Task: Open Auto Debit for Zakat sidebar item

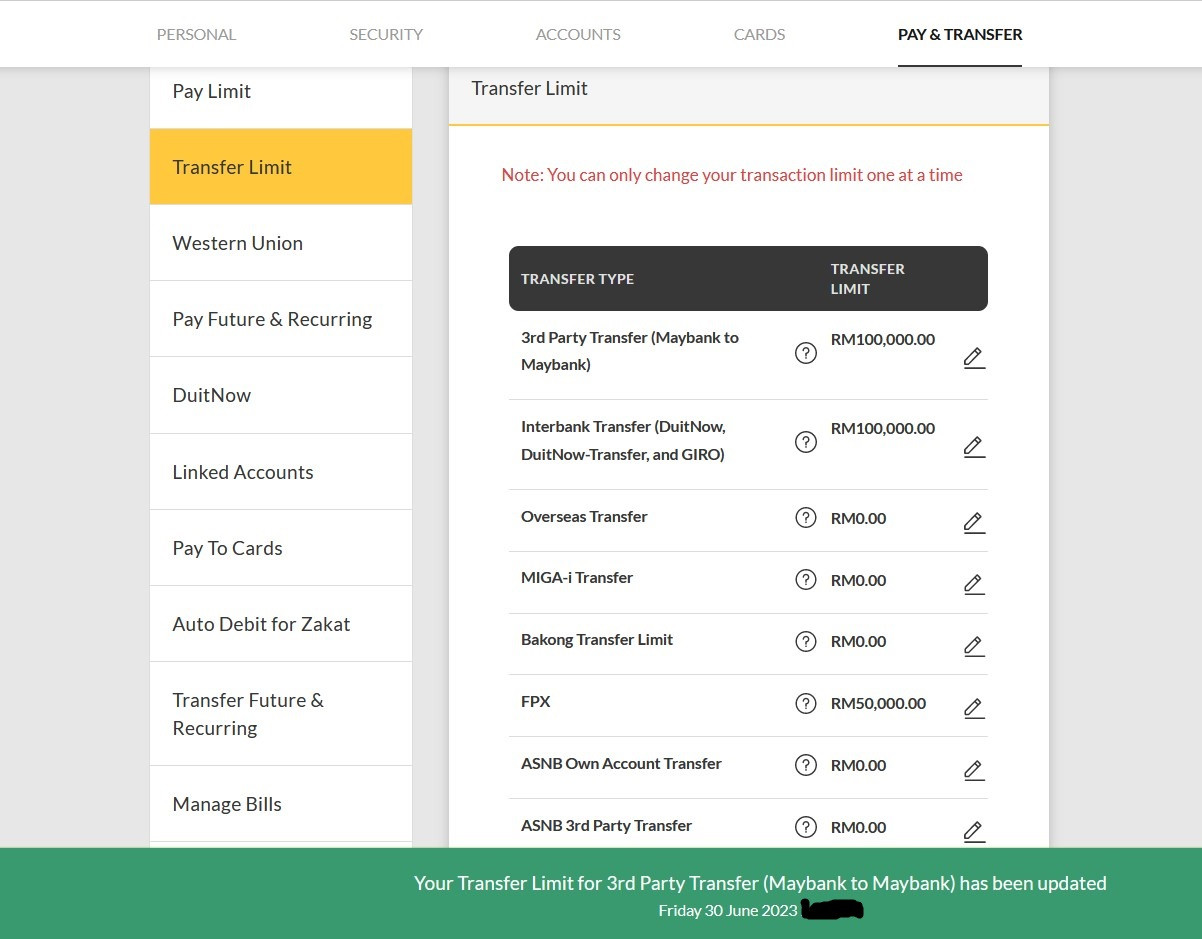Action: [281, 624]
